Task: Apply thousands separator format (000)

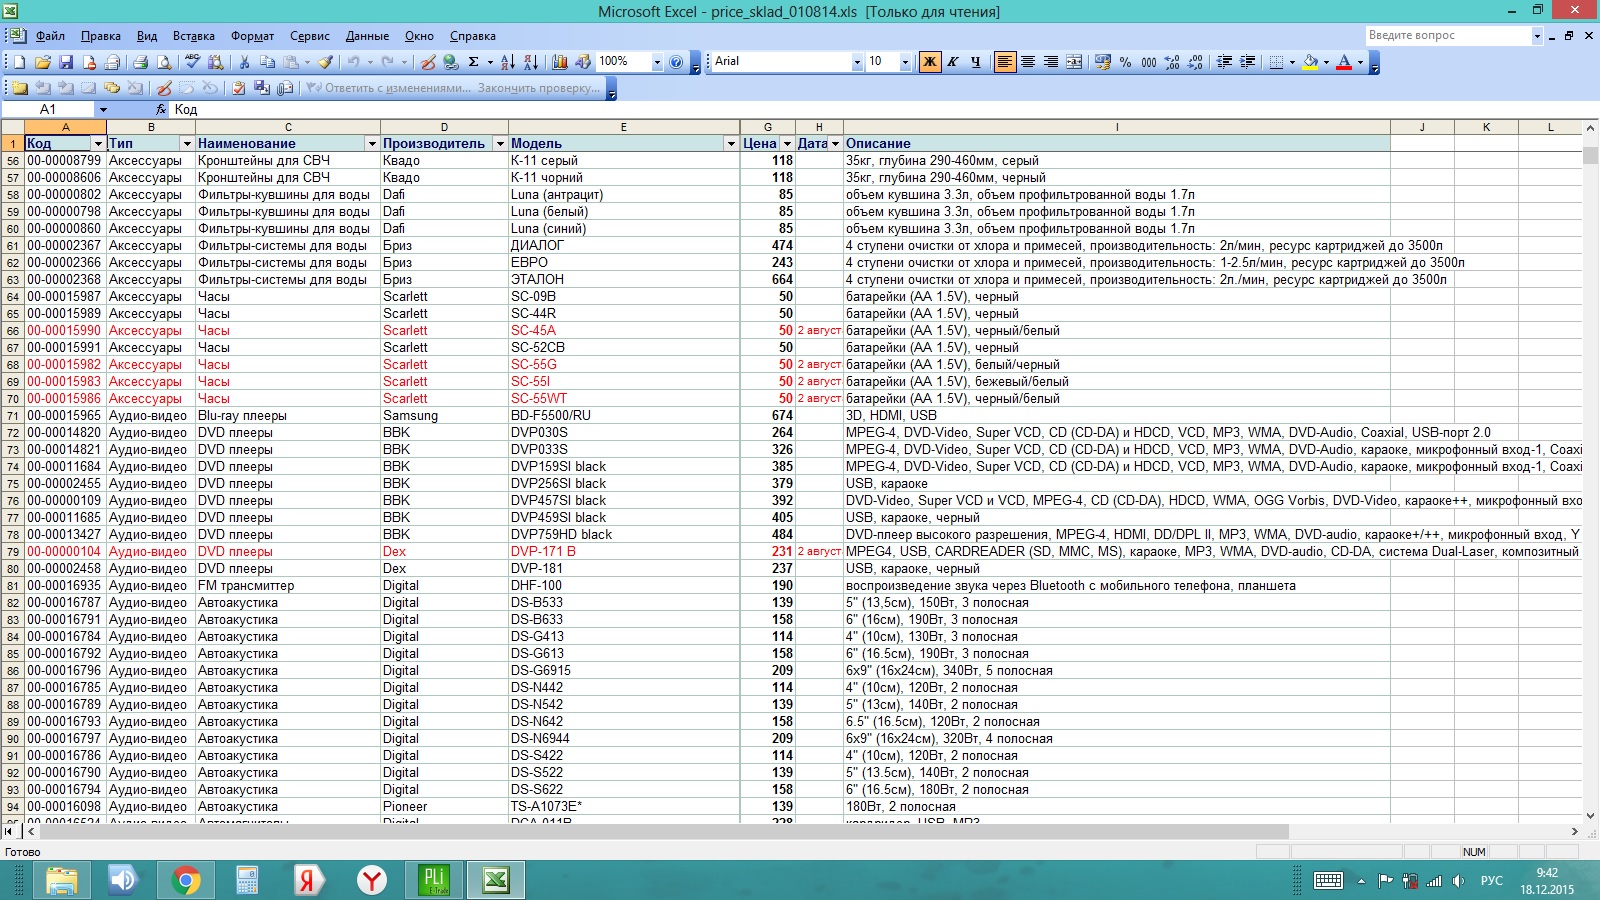Action: (1149, 62)
